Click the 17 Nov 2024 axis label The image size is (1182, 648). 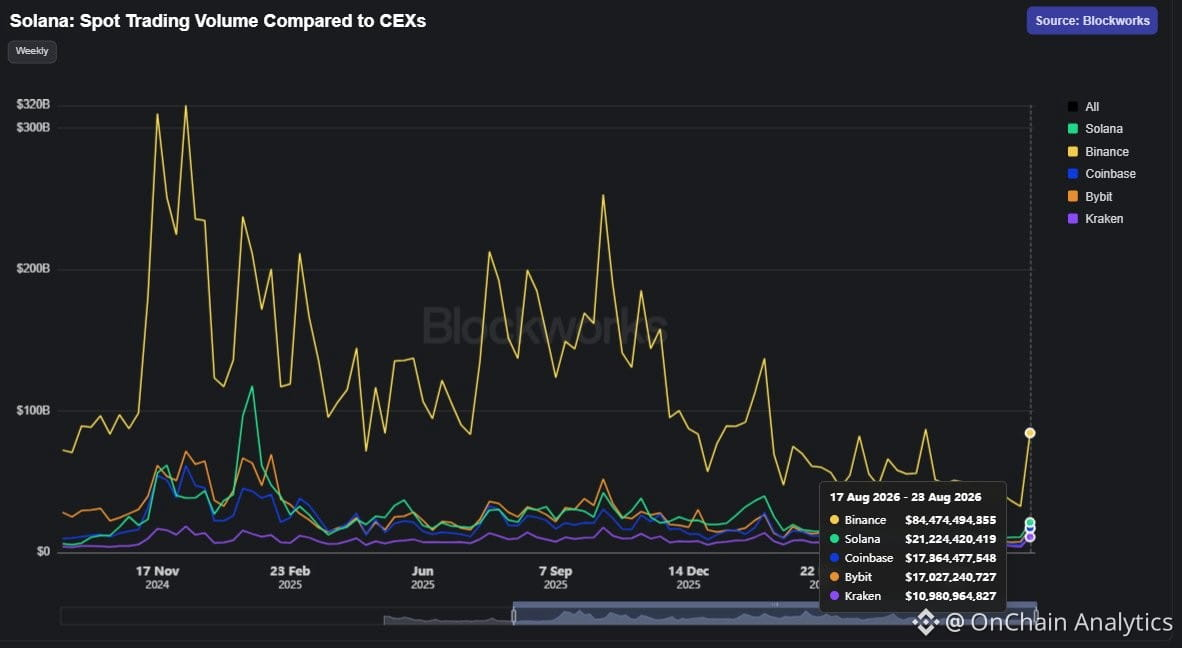(157, 577)
